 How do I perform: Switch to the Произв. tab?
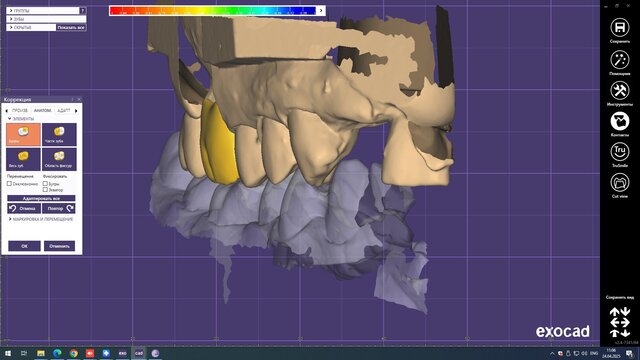pyautogui.click(x=20, y=111)
